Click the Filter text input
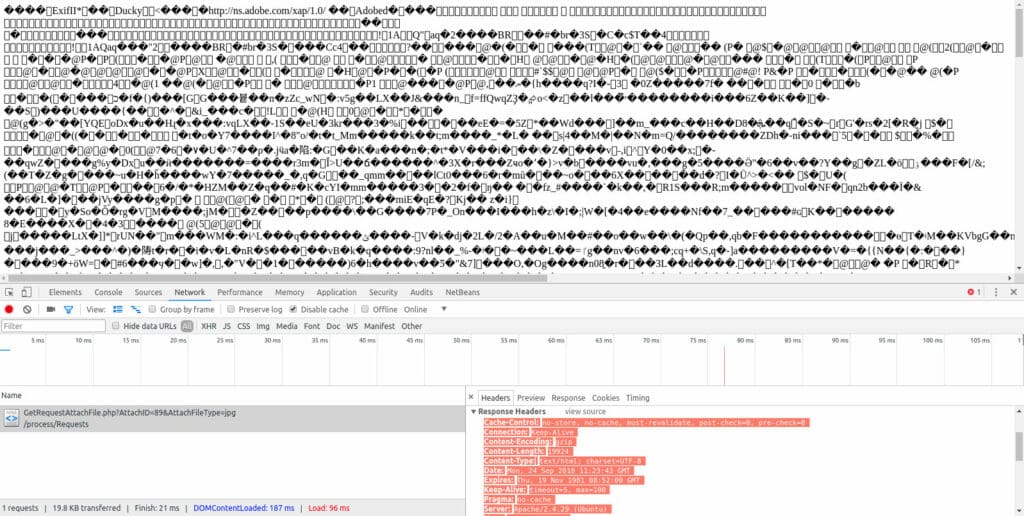The image size is (1024, 516). tap(54, 326)
